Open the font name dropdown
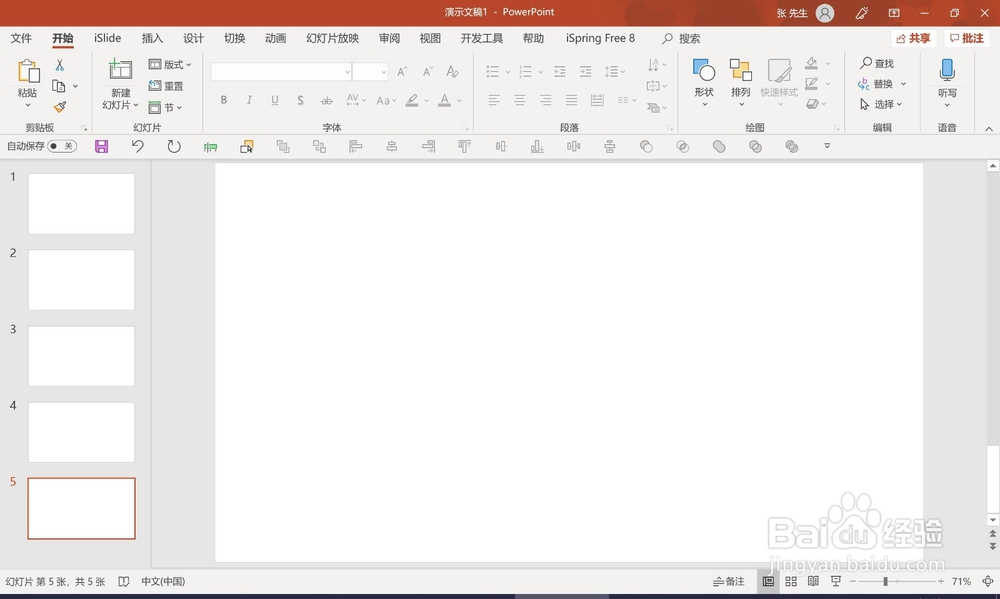The image size is (1000, 599). (x=348, y=71)
